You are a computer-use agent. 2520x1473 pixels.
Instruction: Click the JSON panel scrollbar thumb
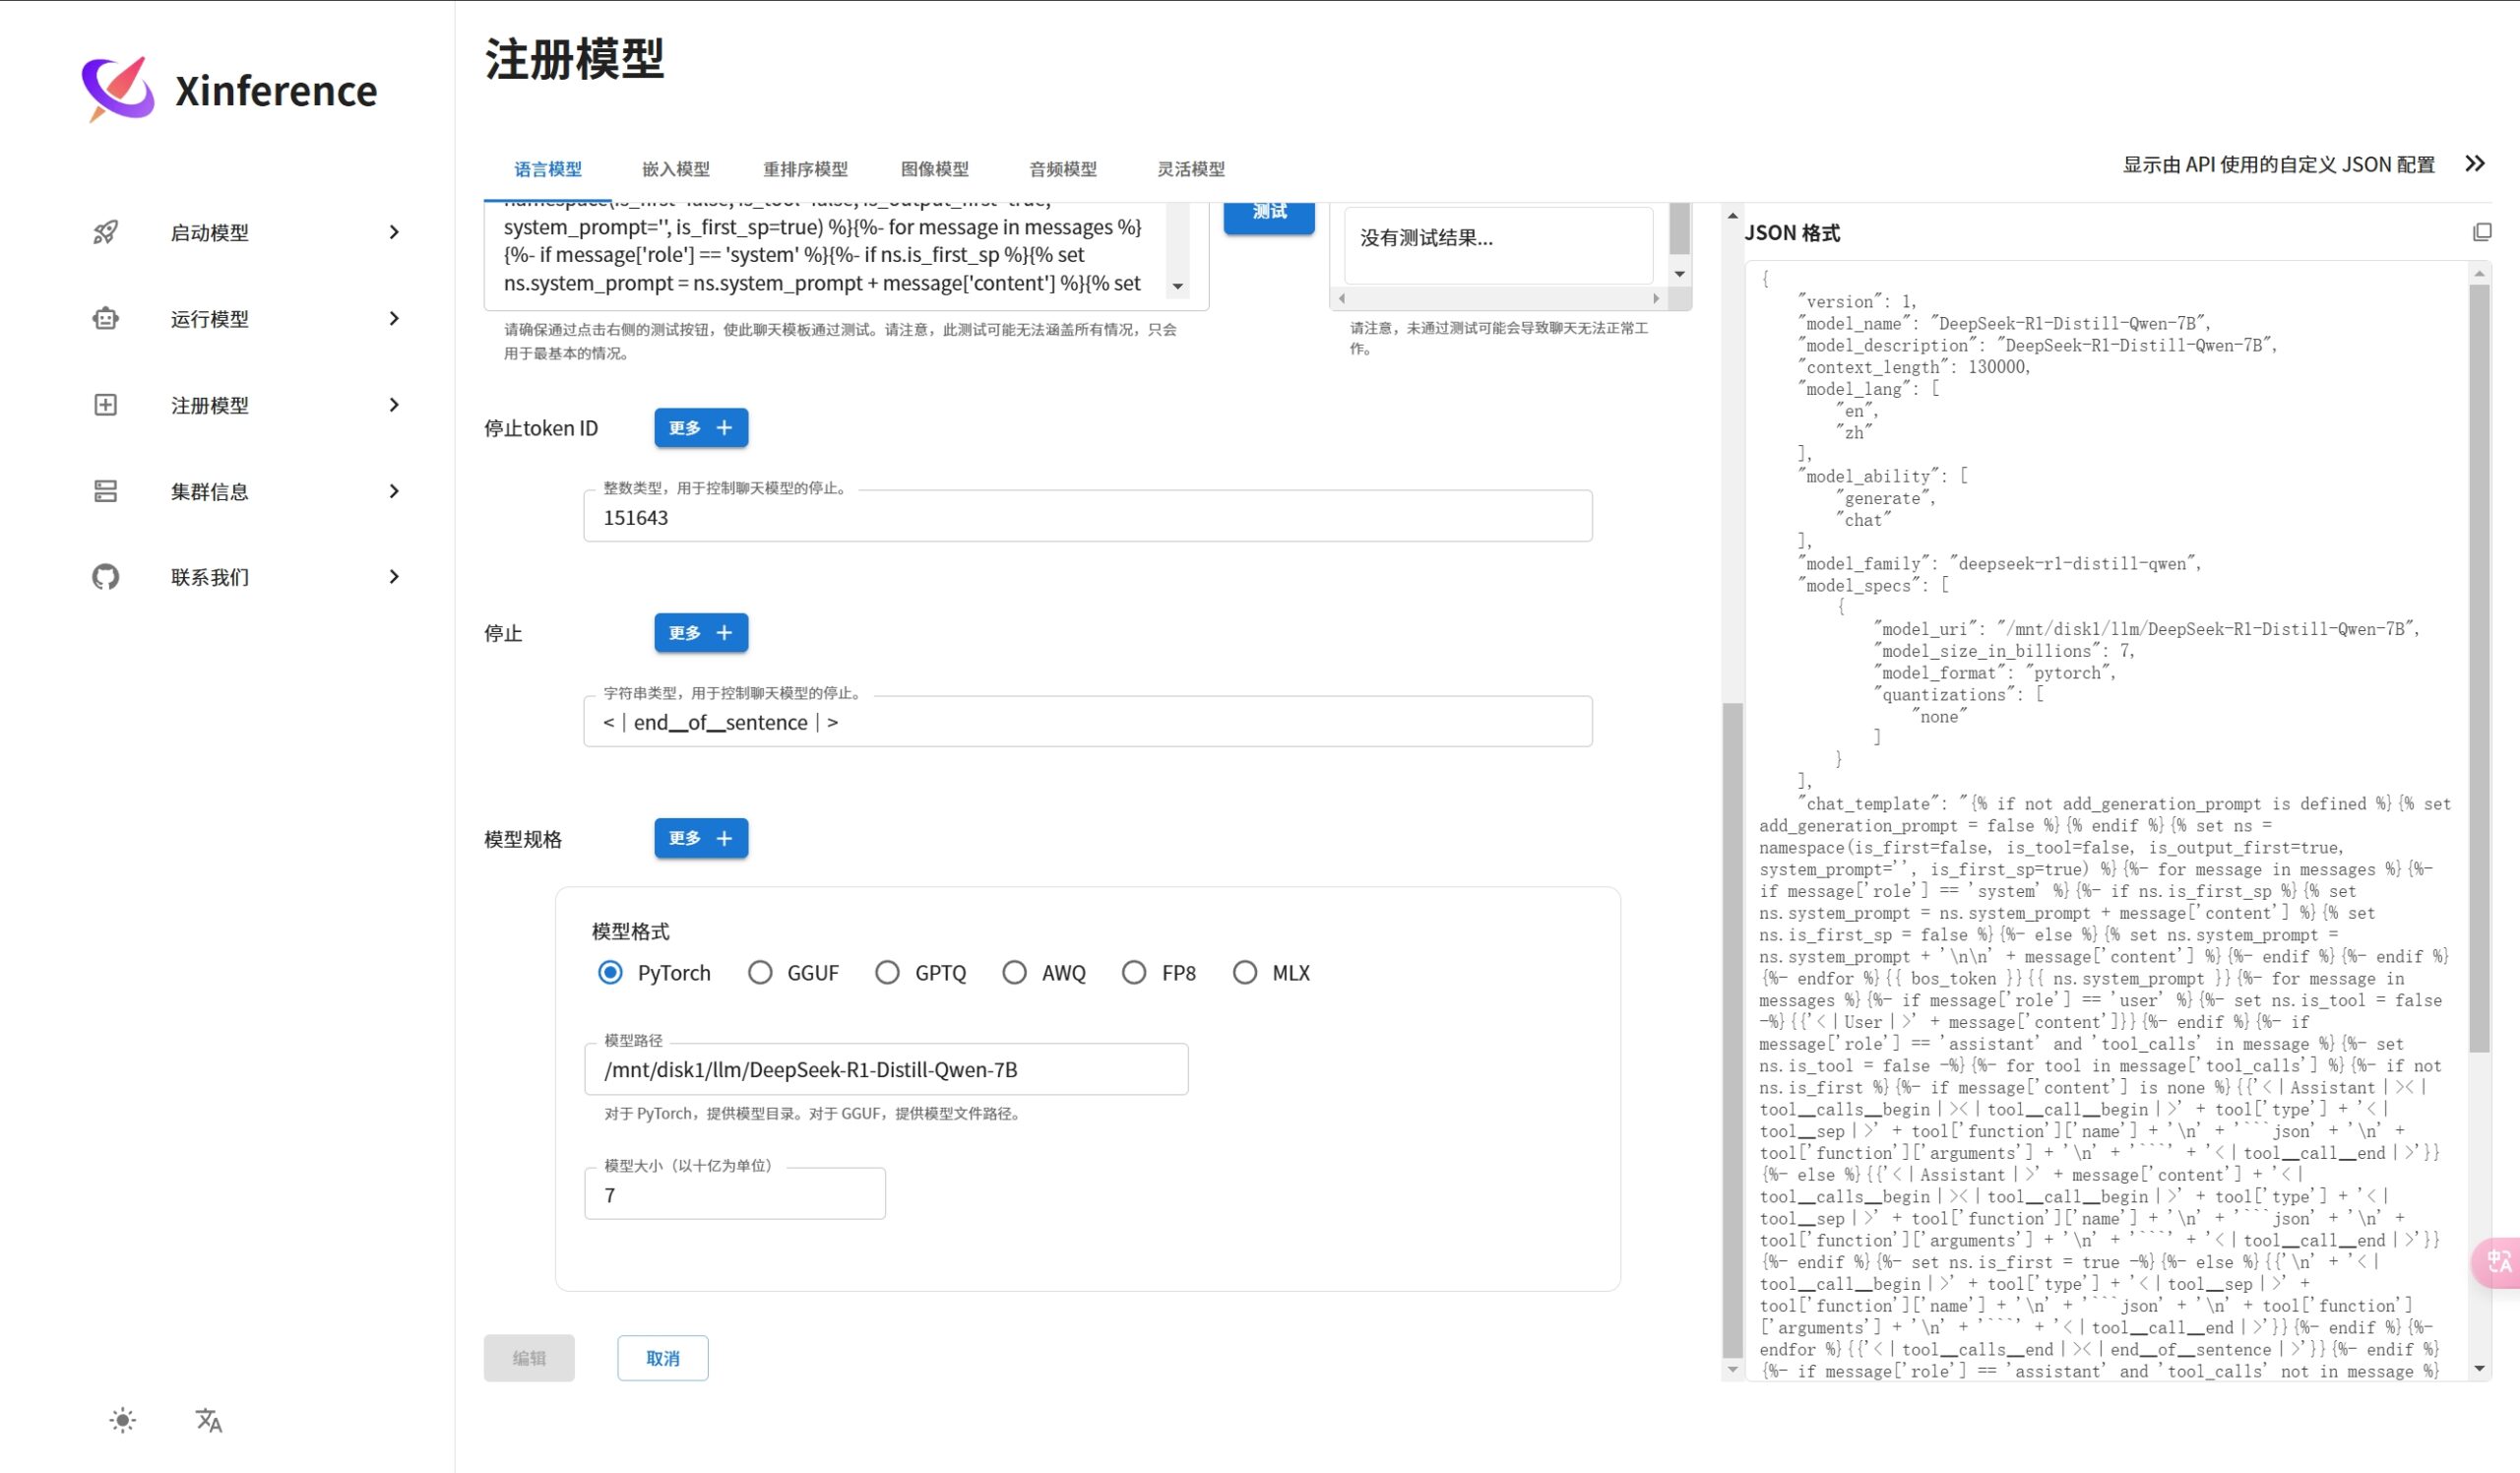(x=2479, y=668)
